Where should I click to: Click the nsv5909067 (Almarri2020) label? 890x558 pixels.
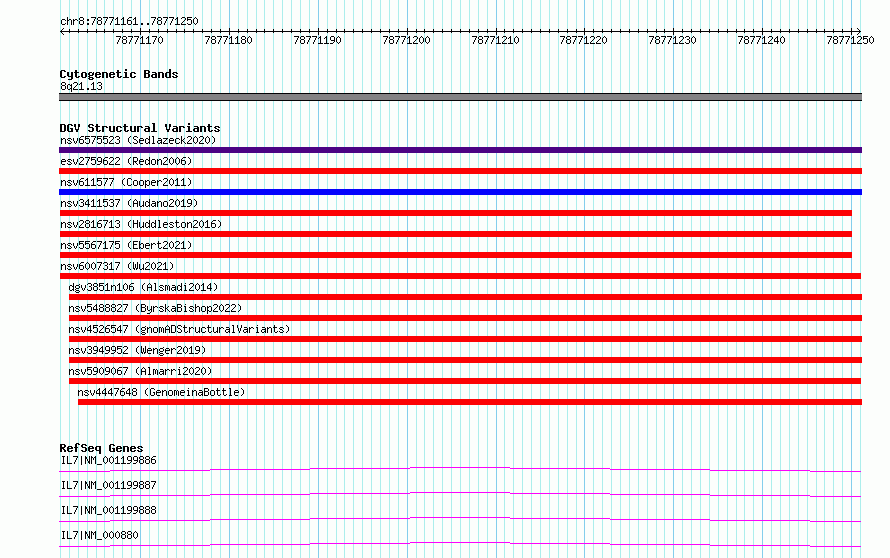pyautogui.click(x=140, y=371)
